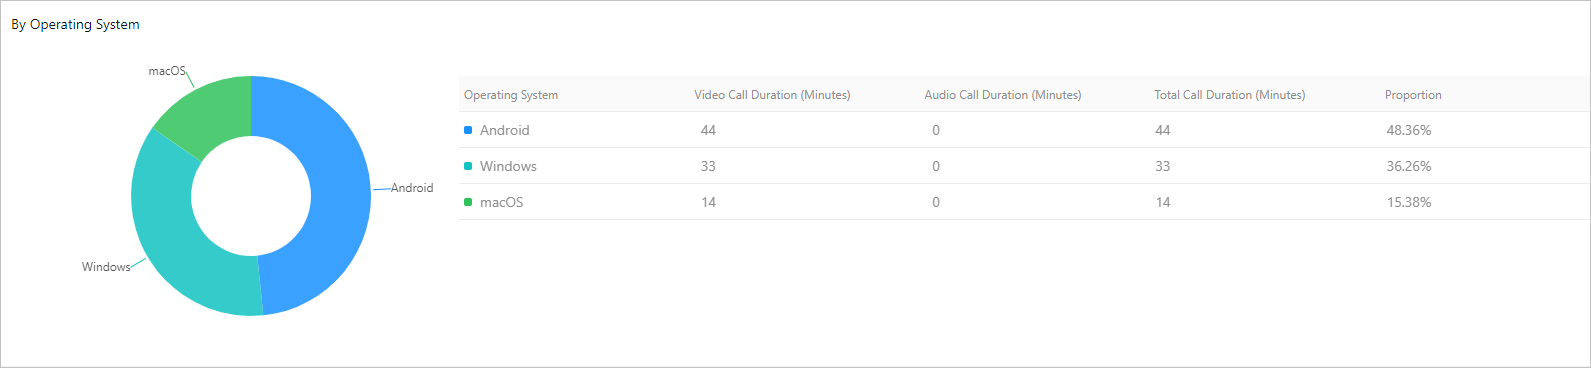Click the blue Android legend color square
The image size is (1591, 368).
[x=468, y=130]
